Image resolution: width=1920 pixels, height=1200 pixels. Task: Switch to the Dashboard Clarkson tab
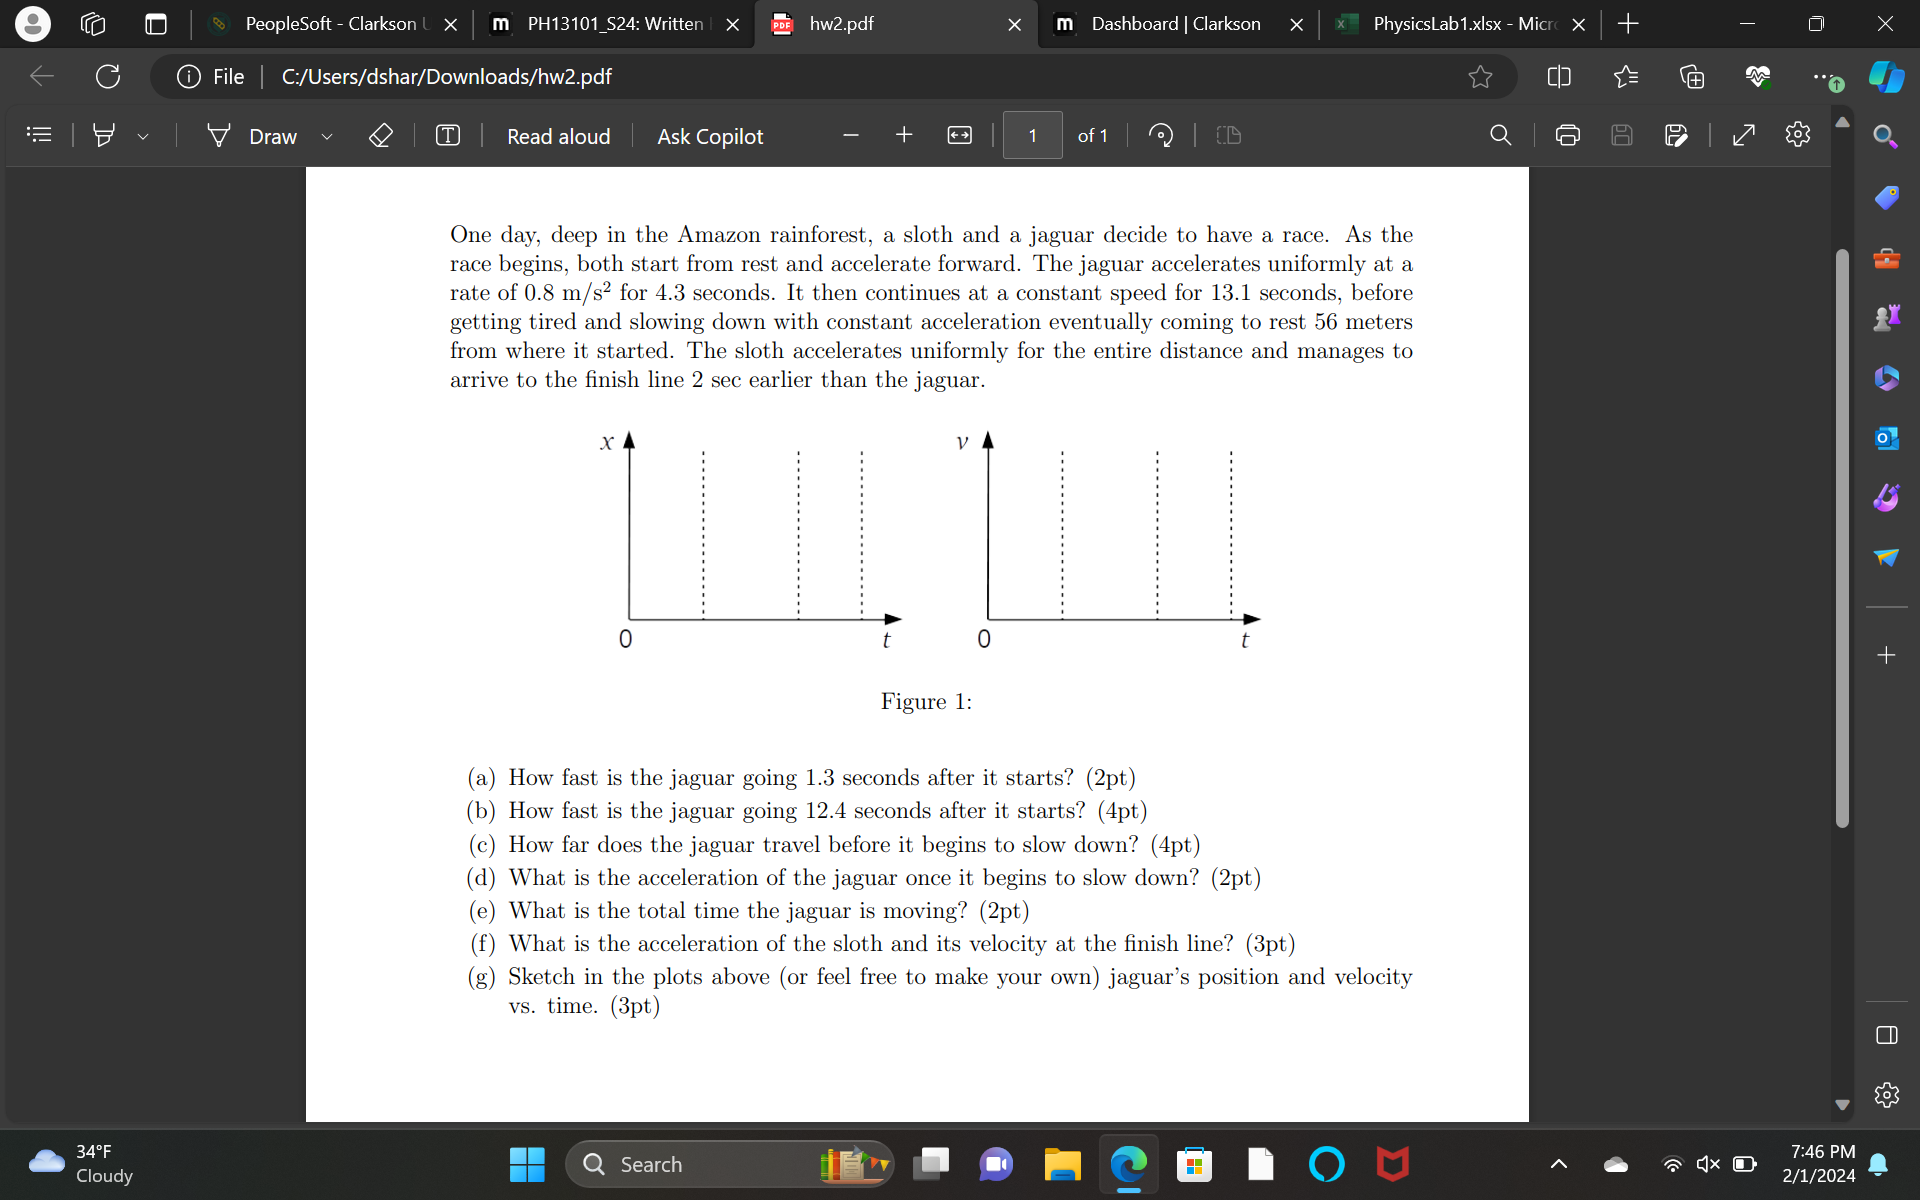point(1175,24)
